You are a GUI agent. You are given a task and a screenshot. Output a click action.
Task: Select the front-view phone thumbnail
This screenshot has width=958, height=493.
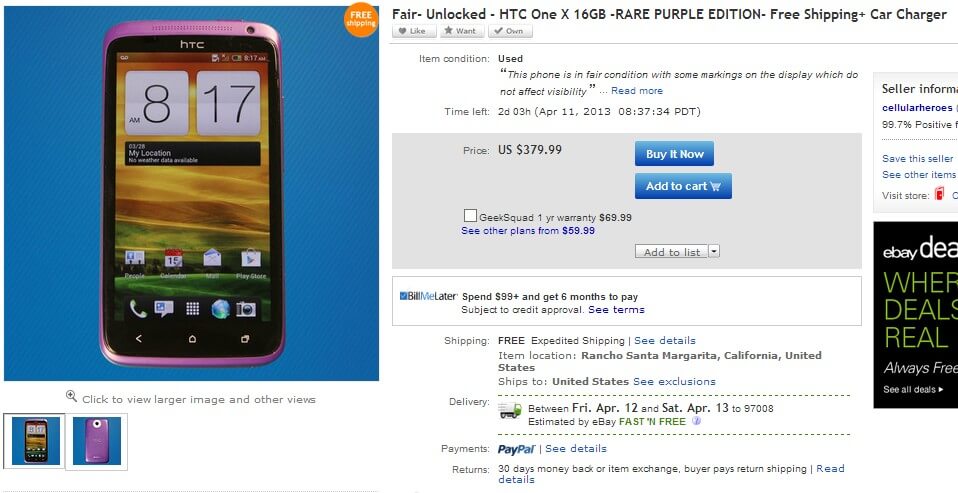tap(35, 440)
